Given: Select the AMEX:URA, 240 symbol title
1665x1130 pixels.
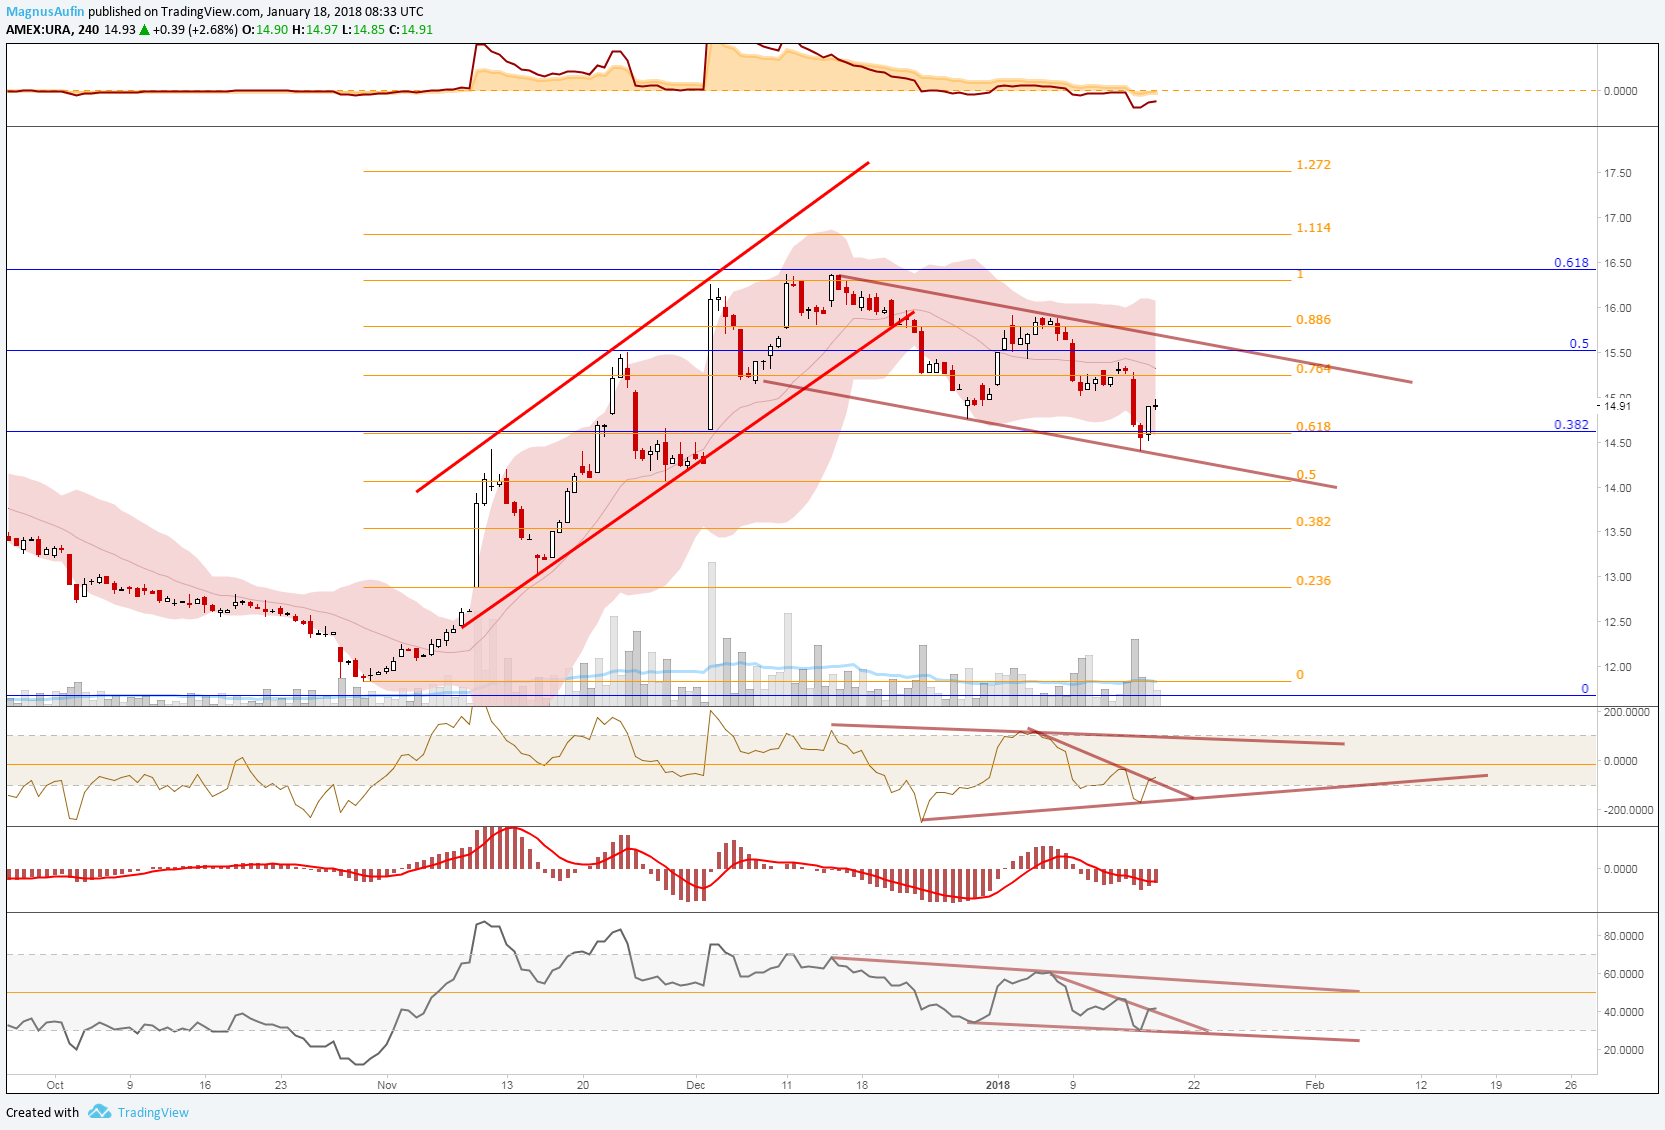Looking at the screenshot, I should pyautogui.click(x=53, y=30).
